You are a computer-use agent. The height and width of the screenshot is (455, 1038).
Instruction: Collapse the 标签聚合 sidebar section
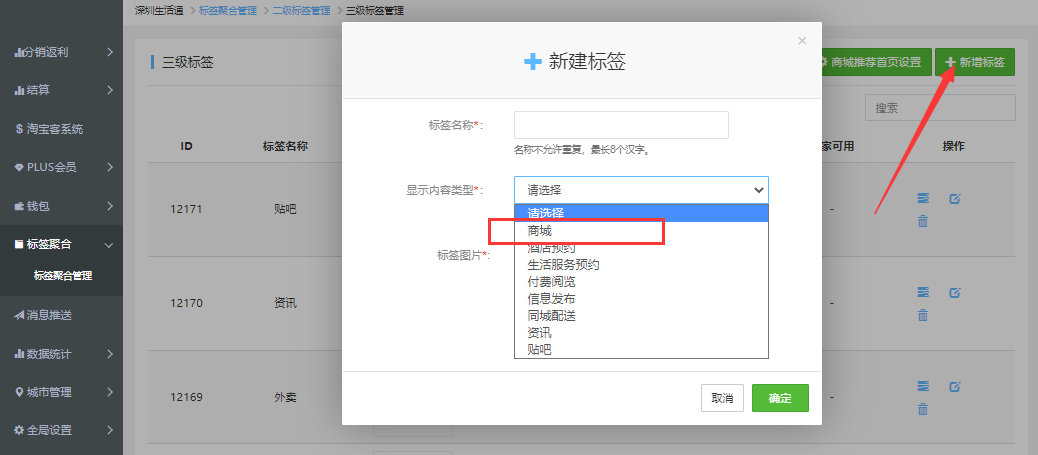[x=60, y=244]
